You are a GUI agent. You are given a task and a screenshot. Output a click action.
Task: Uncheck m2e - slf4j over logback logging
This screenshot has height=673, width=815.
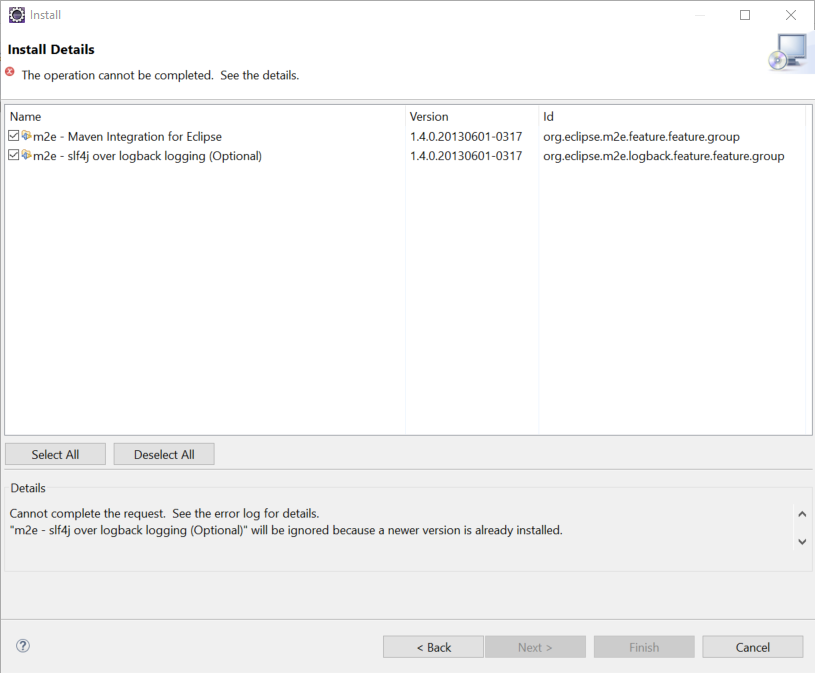coord(14,155)
